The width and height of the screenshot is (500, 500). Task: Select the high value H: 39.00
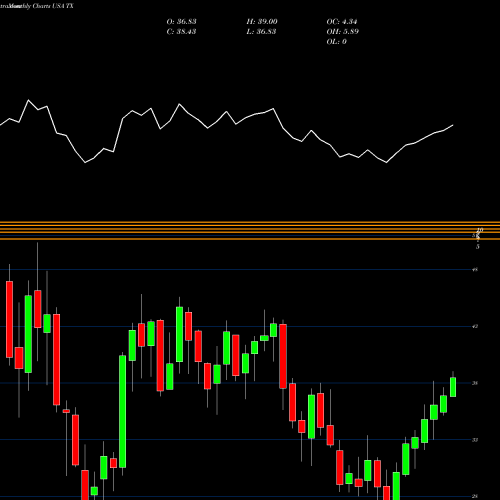(x=262, y=22)
